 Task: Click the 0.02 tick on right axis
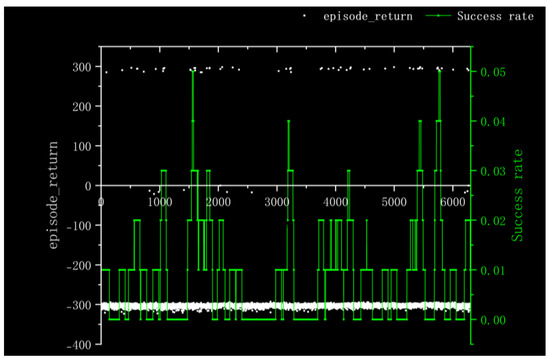[x=493, y=221]
